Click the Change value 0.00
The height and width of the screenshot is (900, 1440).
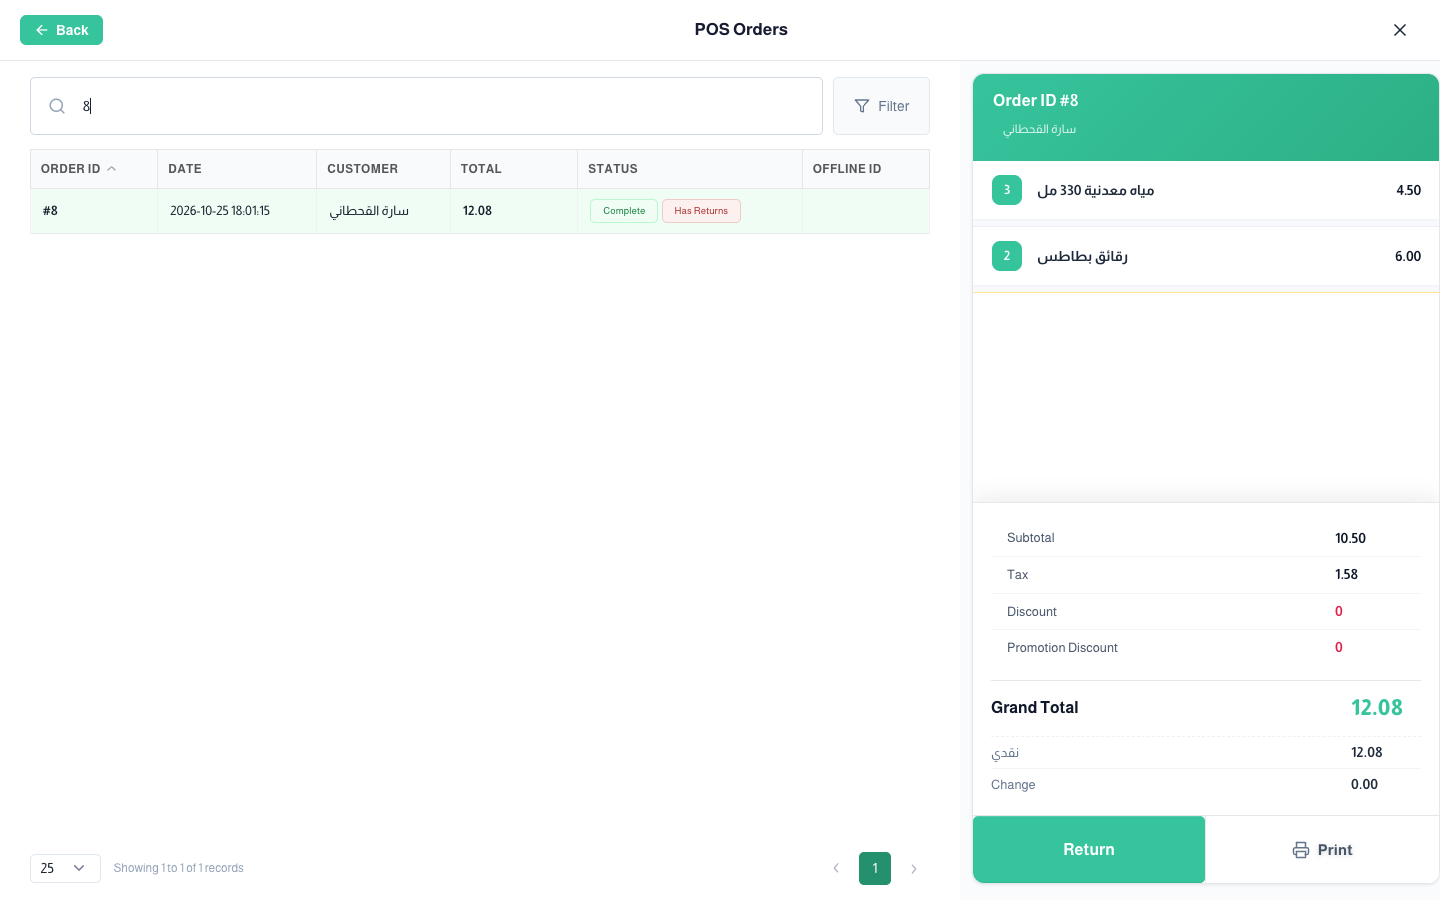pos(1364,784)
